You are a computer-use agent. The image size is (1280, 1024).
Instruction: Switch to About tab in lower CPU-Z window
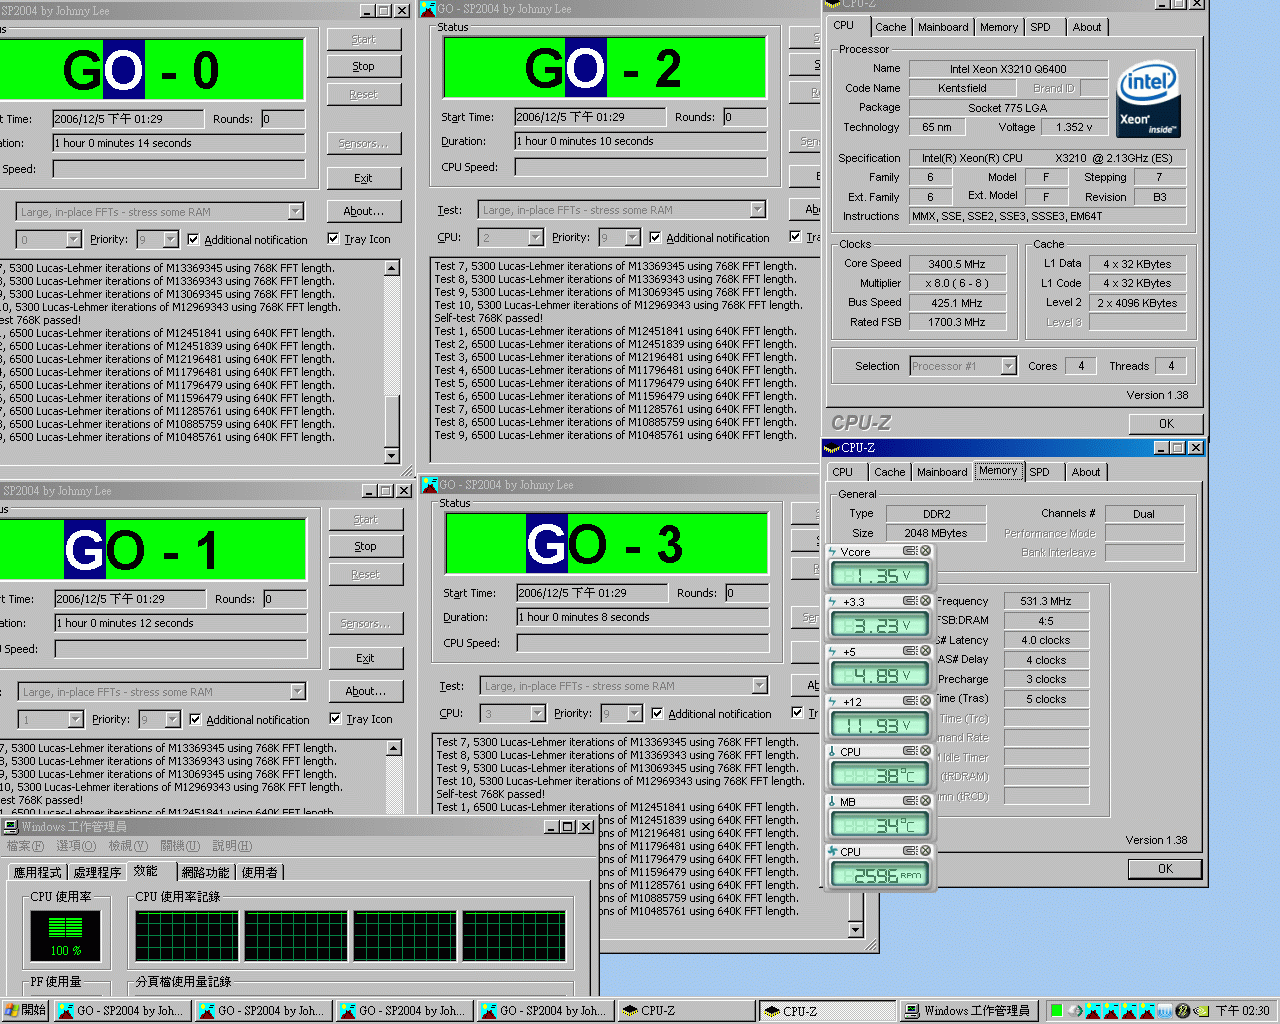[1086, 472]
